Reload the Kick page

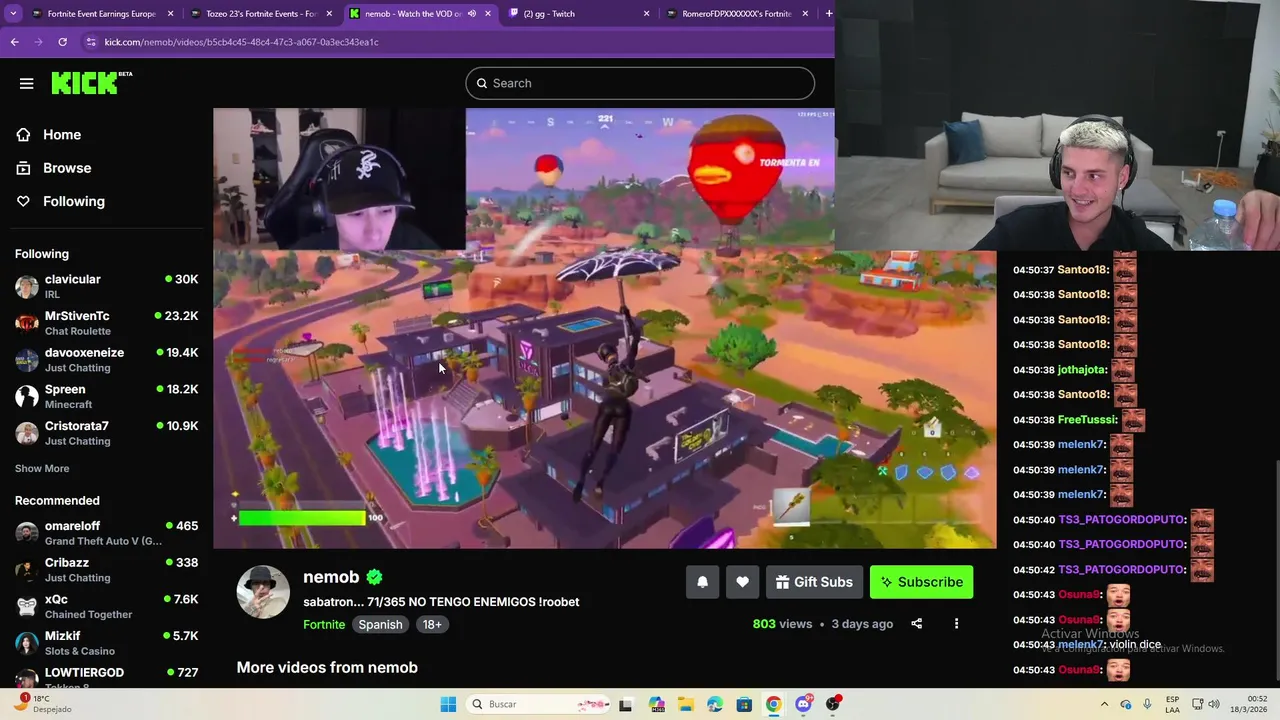click(62, 42)
